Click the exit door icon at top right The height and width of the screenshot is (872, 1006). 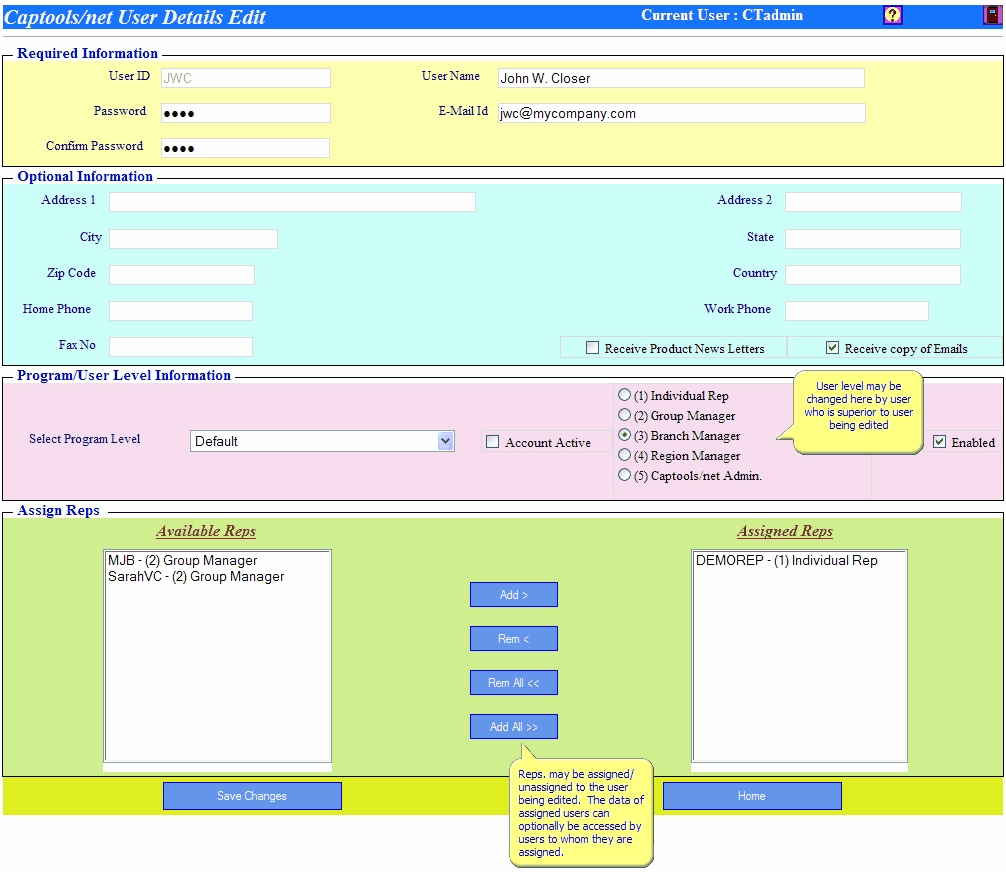pyautogui.click(x=991, y=15)
